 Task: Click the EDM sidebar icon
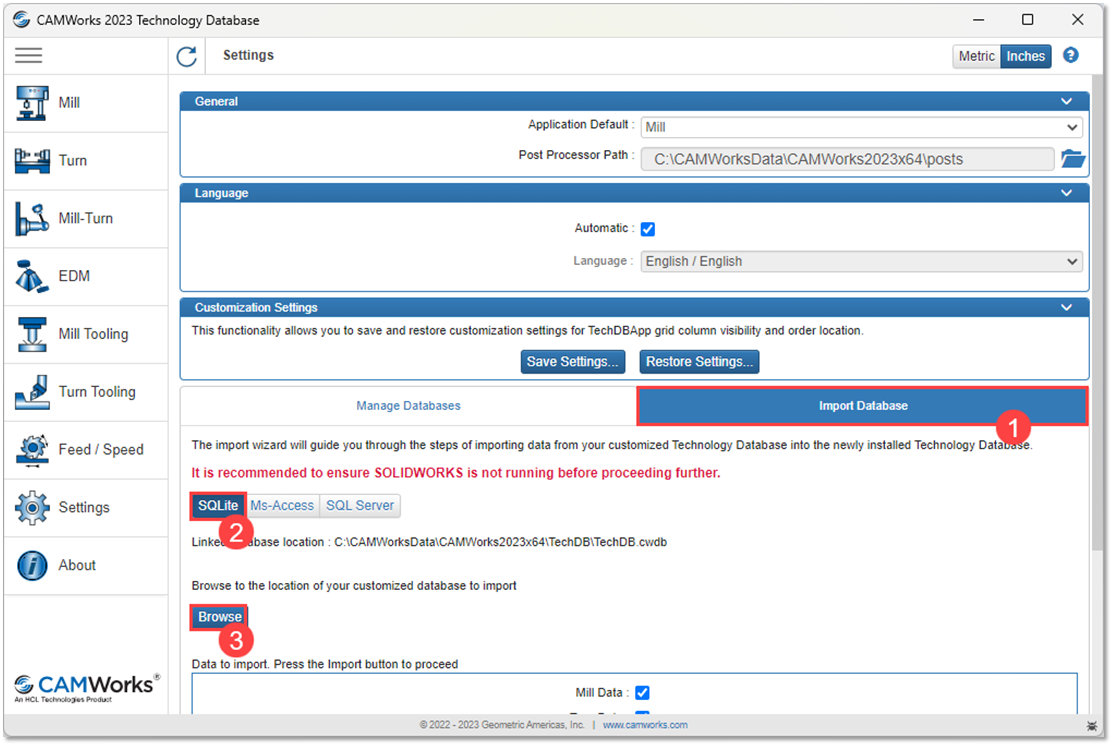[32, 276]
